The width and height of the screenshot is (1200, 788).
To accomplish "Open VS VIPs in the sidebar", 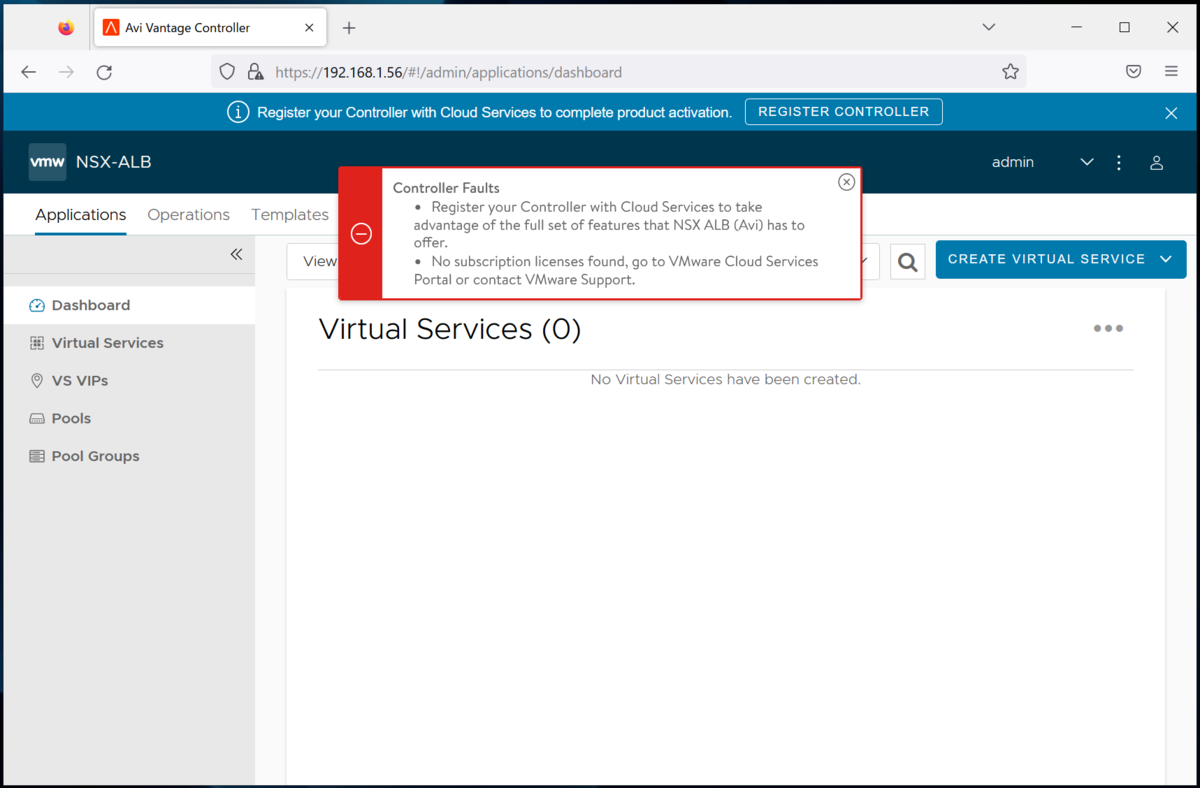I will click(x=129, y=381).
